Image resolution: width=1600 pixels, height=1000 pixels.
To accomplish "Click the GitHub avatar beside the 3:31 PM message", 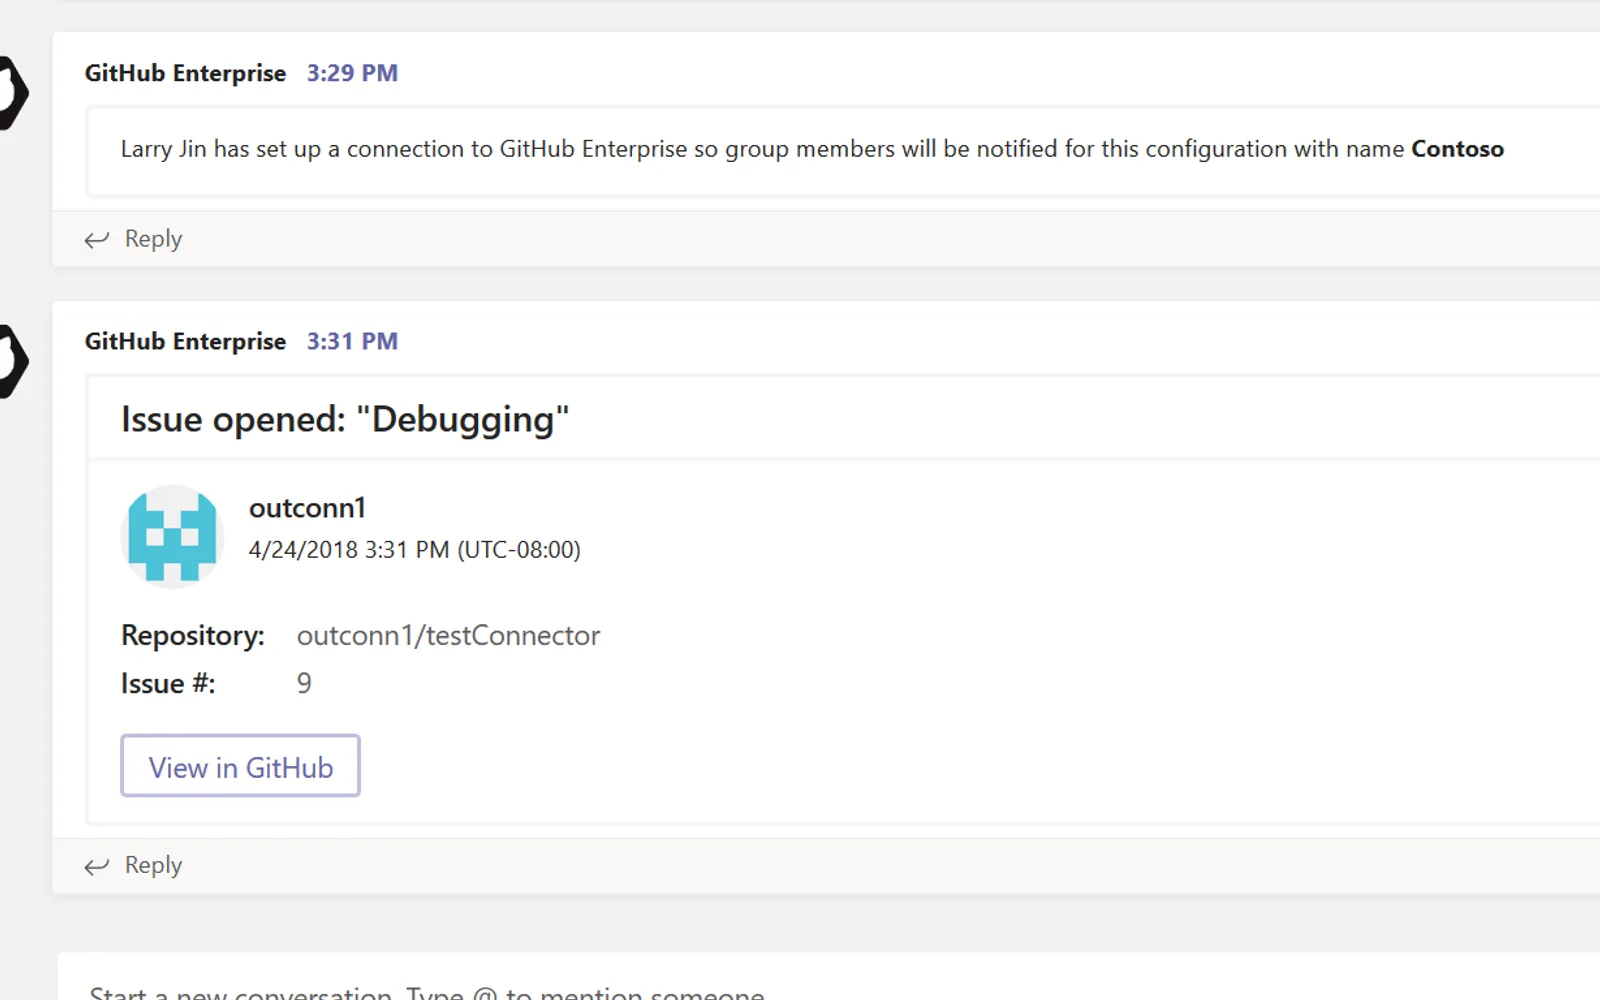I will pyautogui.click(x=13, y=361).
